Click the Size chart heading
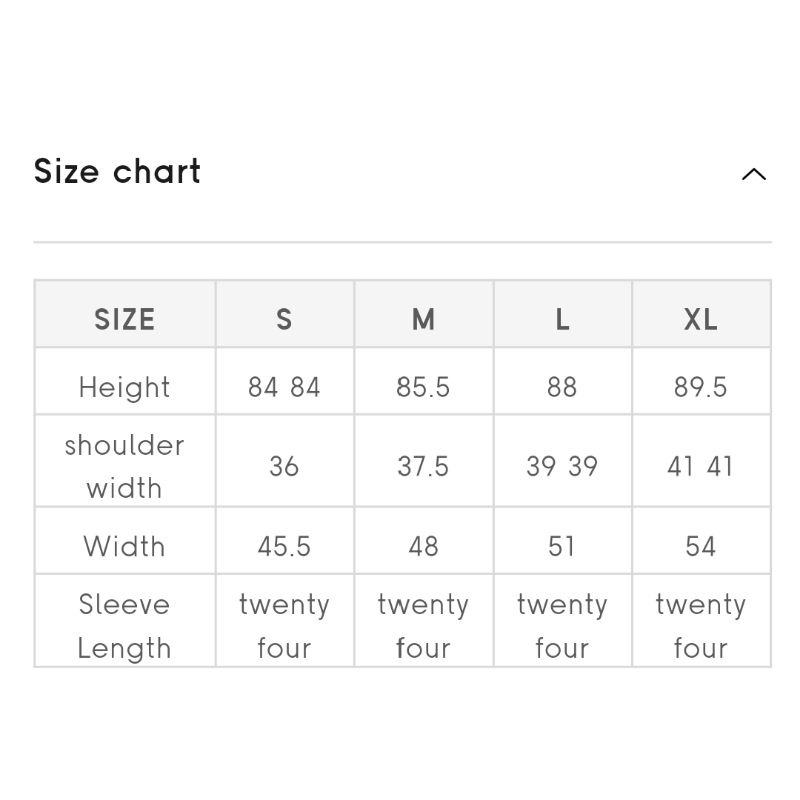 118,172
